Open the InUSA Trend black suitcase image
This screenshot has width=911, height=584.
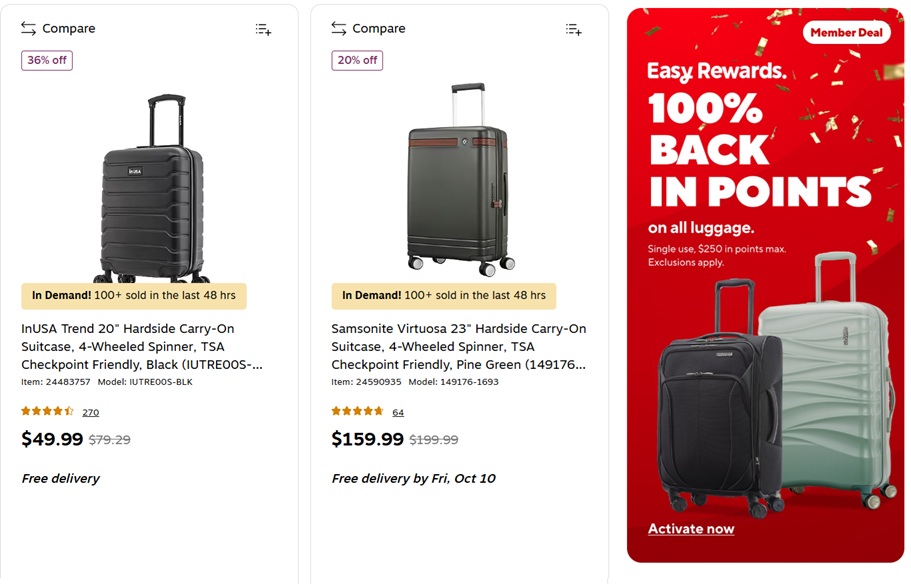(x=152, y=188)
